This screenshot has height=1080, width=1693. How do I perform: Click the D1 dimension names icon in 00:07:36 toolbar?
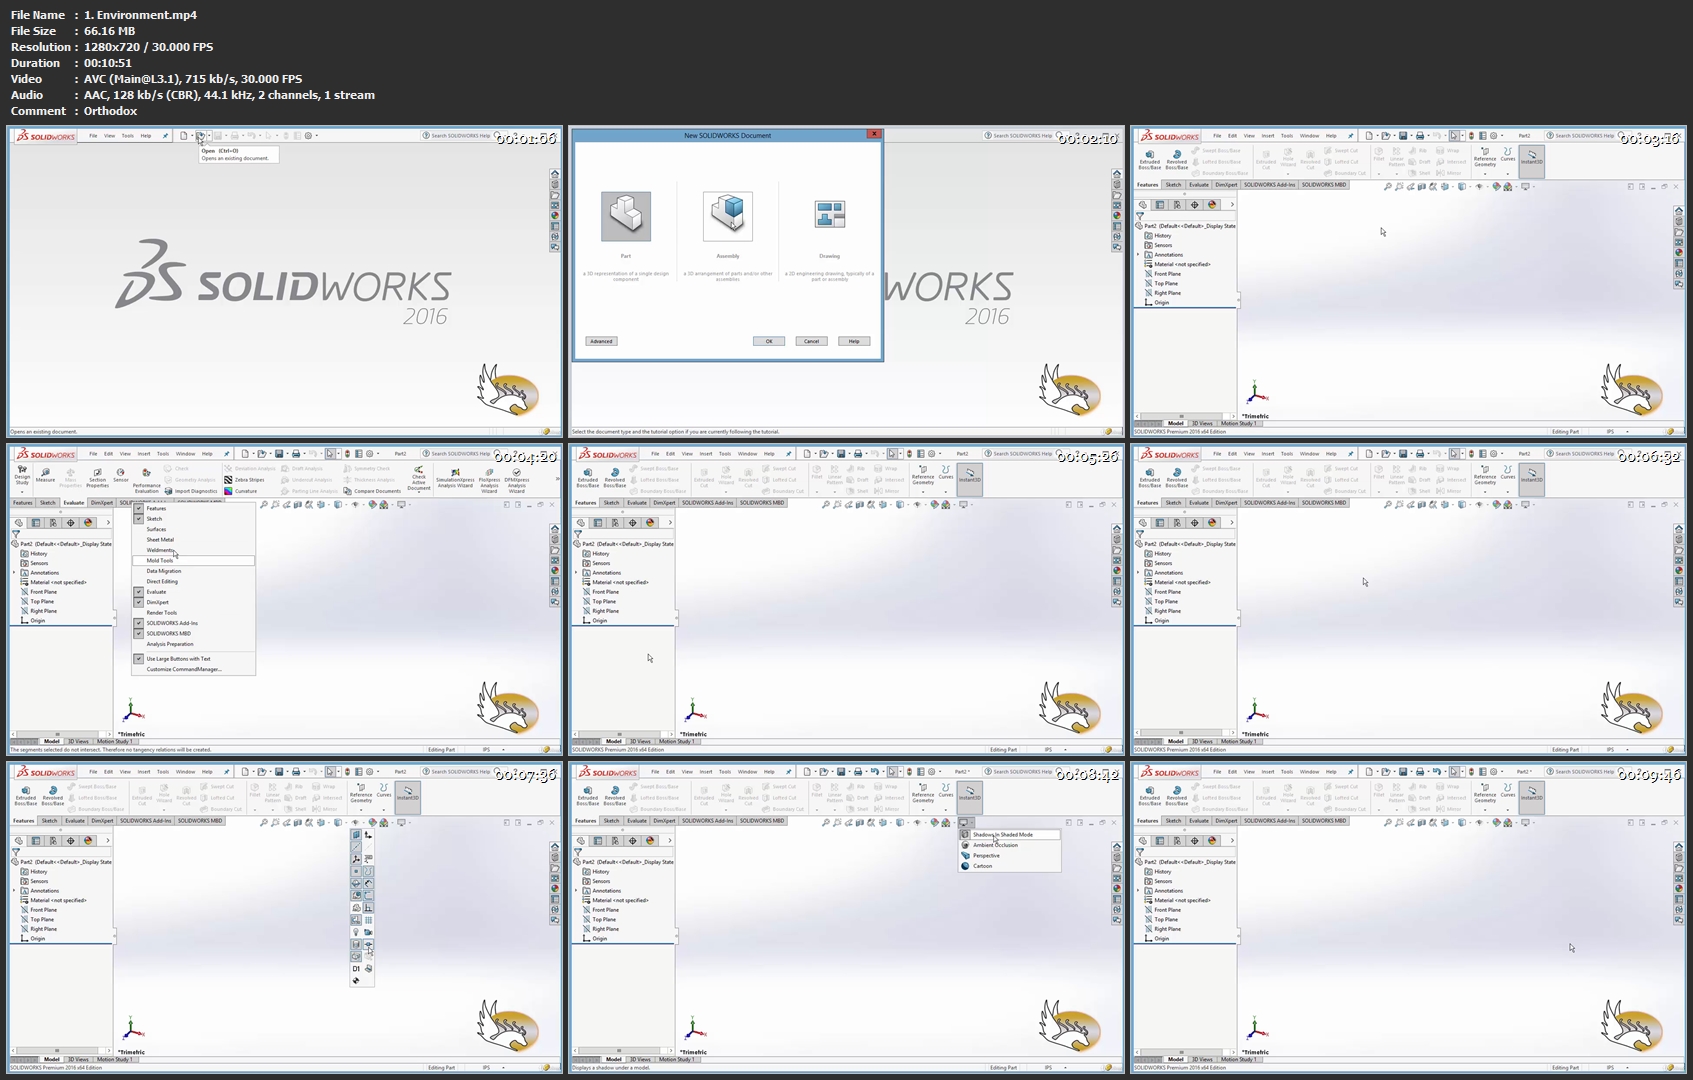click(356, 969)
